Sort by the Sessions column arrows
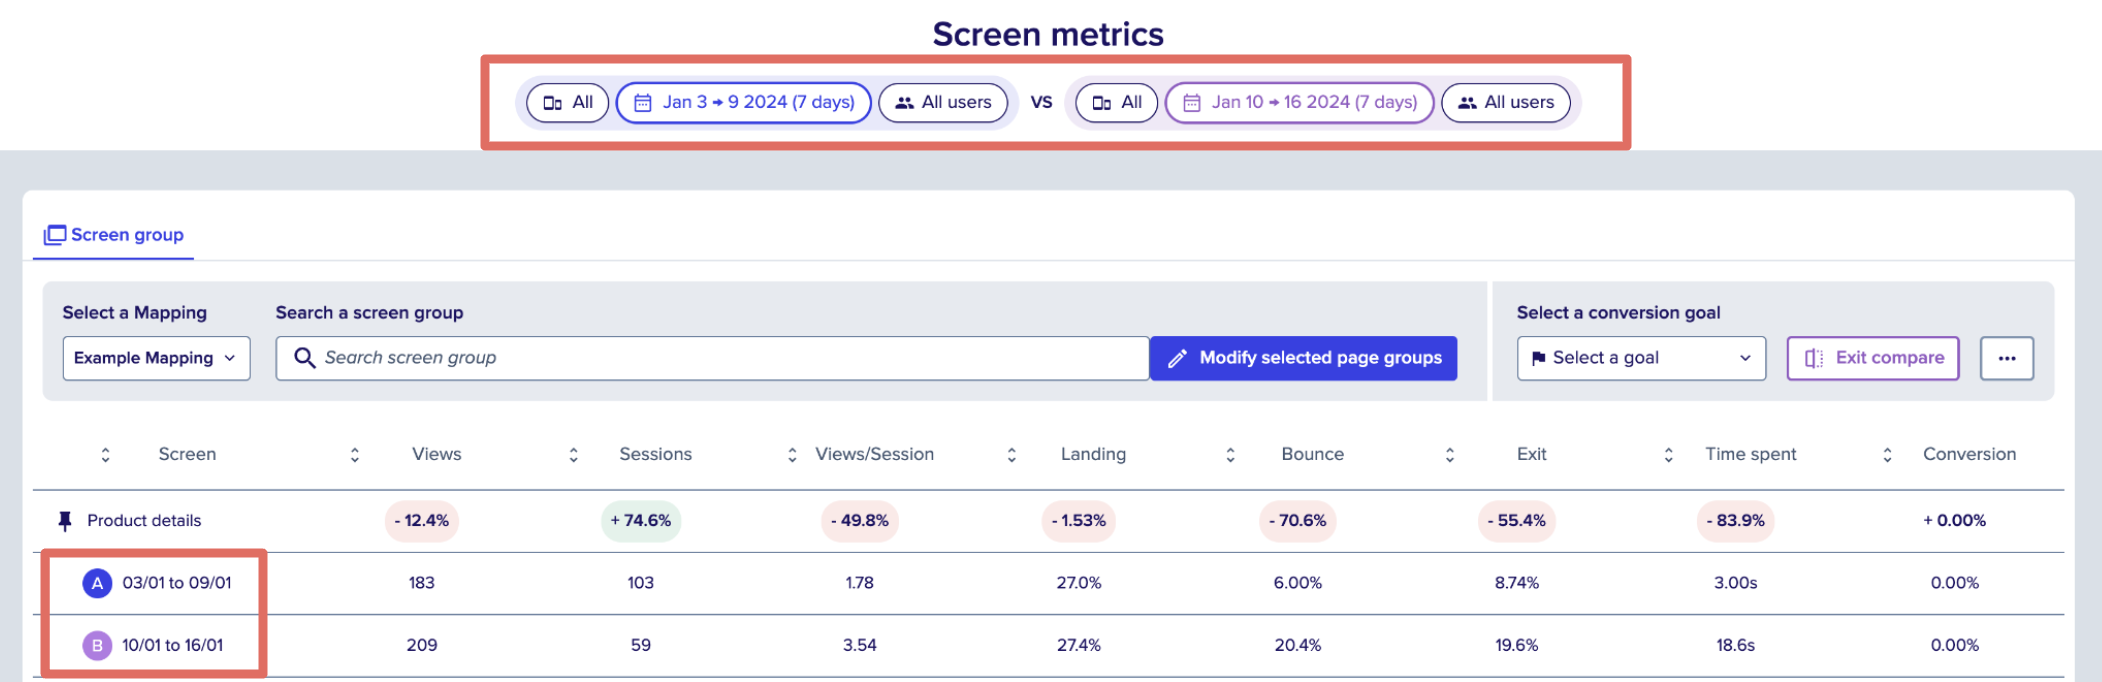Image resolution: width=2102 pixels, height=682 pixels. (574, 455)
